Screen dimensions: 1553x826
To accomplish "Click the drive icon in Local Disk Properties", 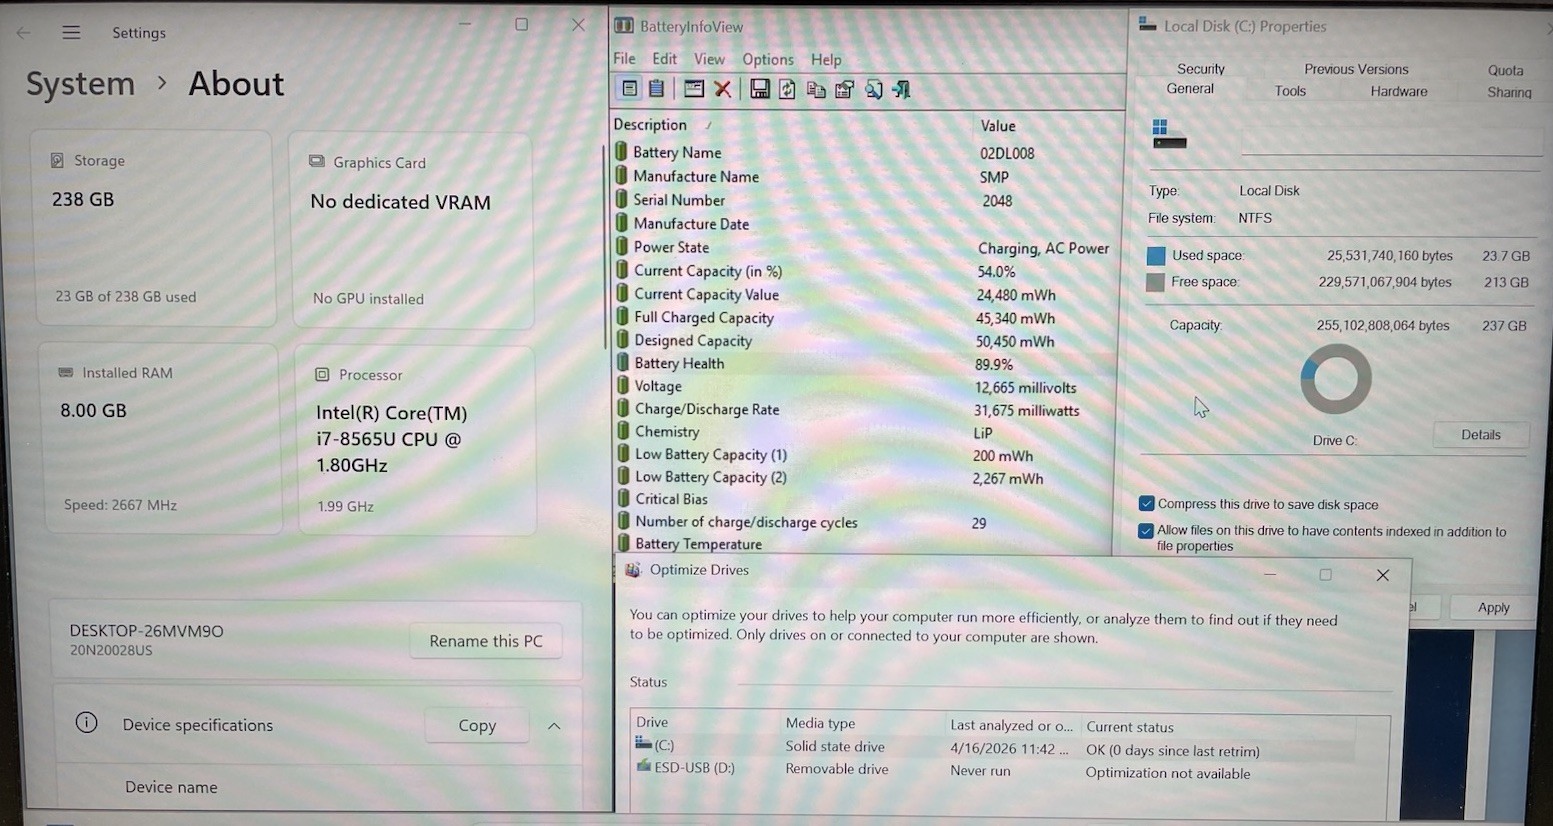I will click(x=1169, y=134).
